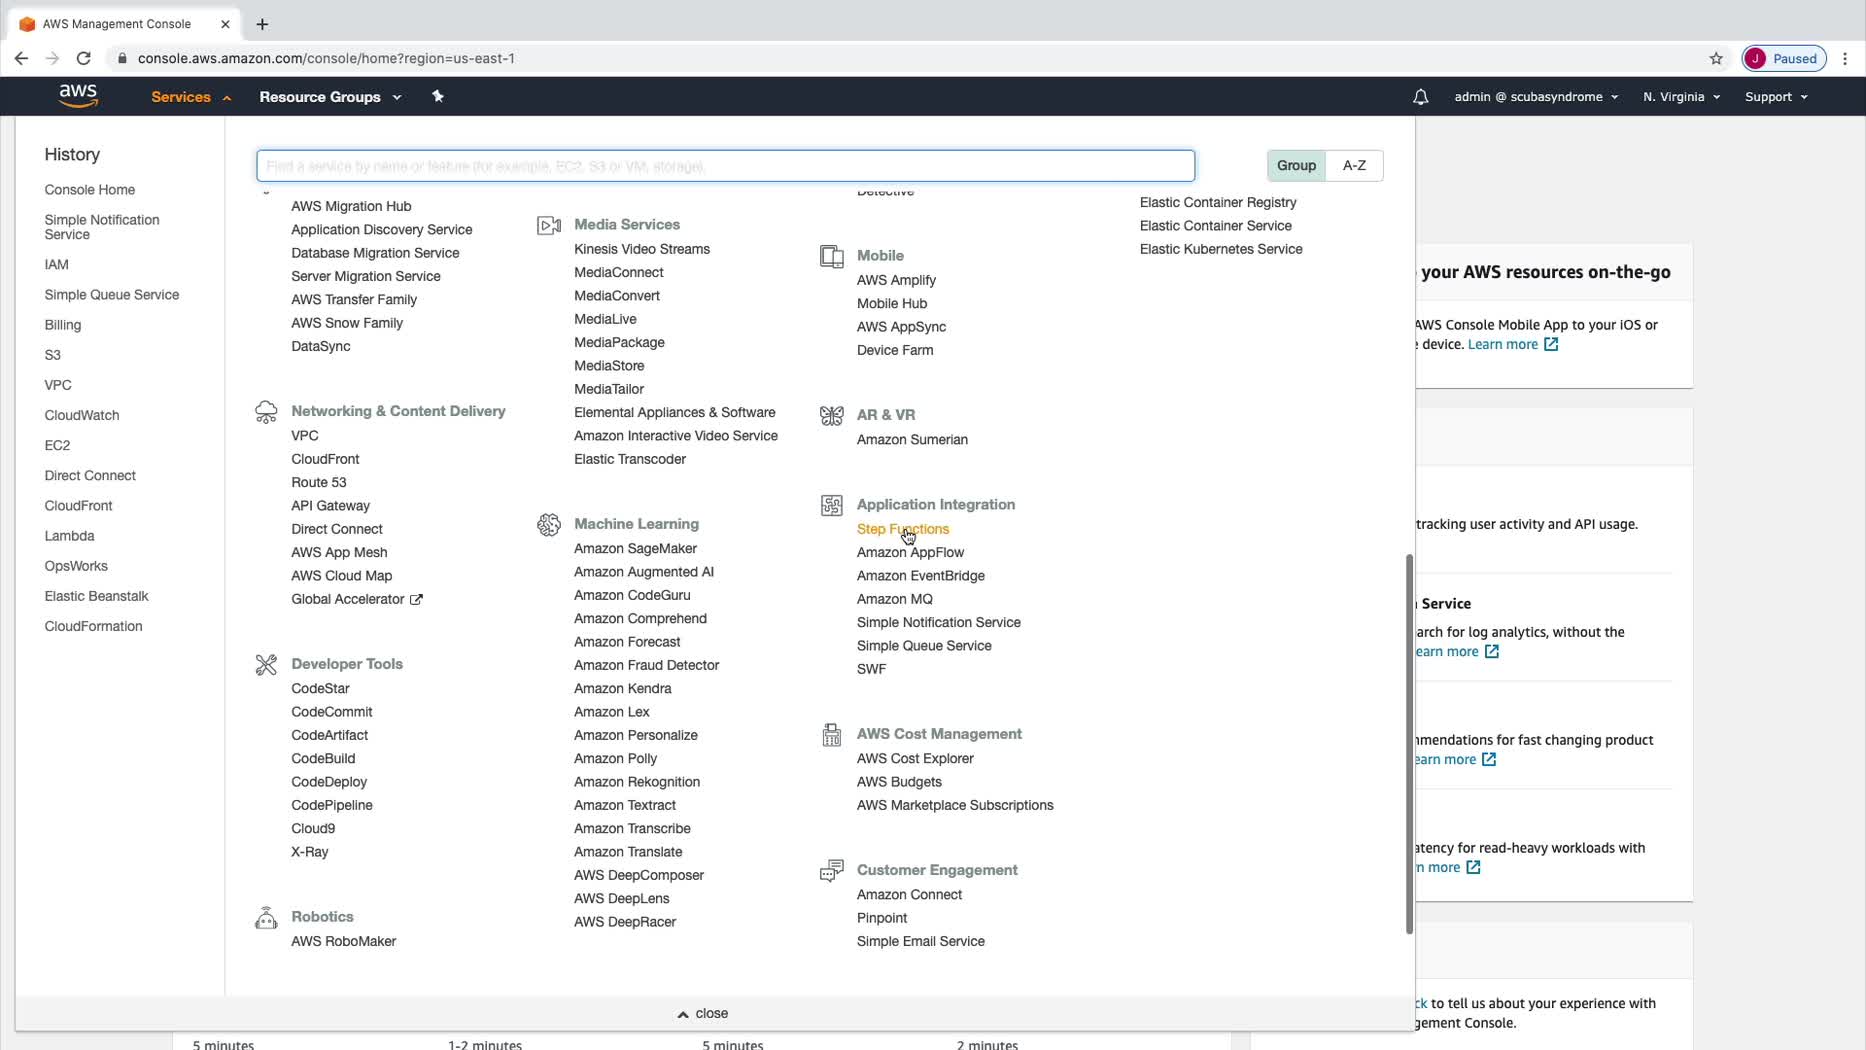Switch service list to Group view
The image size is (1866, 1050).
[x=1296, y=165]
